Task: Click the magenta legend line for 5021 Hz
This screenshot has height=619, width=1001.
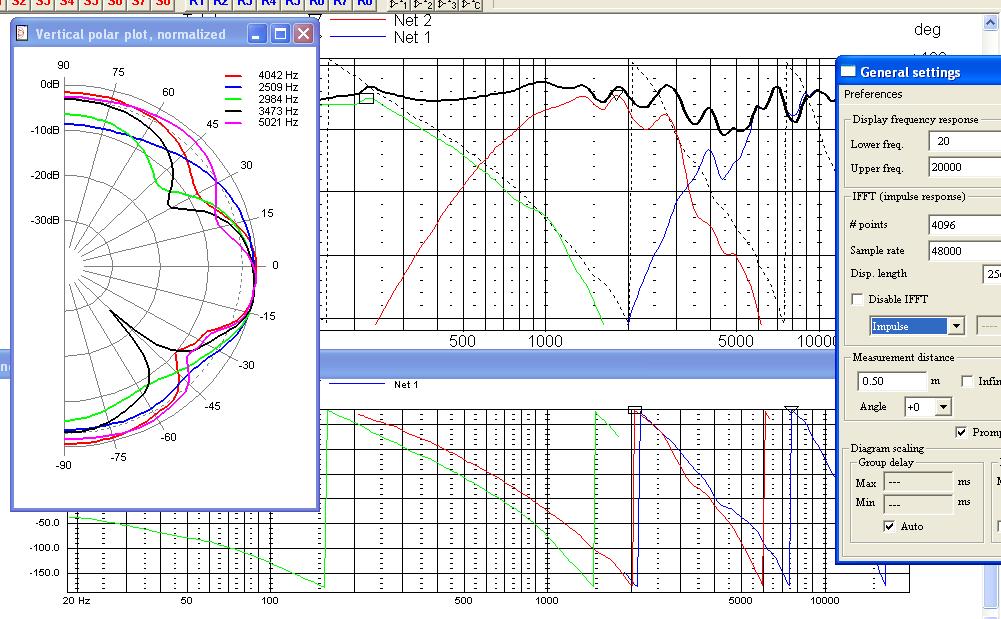Action: (x=233, y=123)
